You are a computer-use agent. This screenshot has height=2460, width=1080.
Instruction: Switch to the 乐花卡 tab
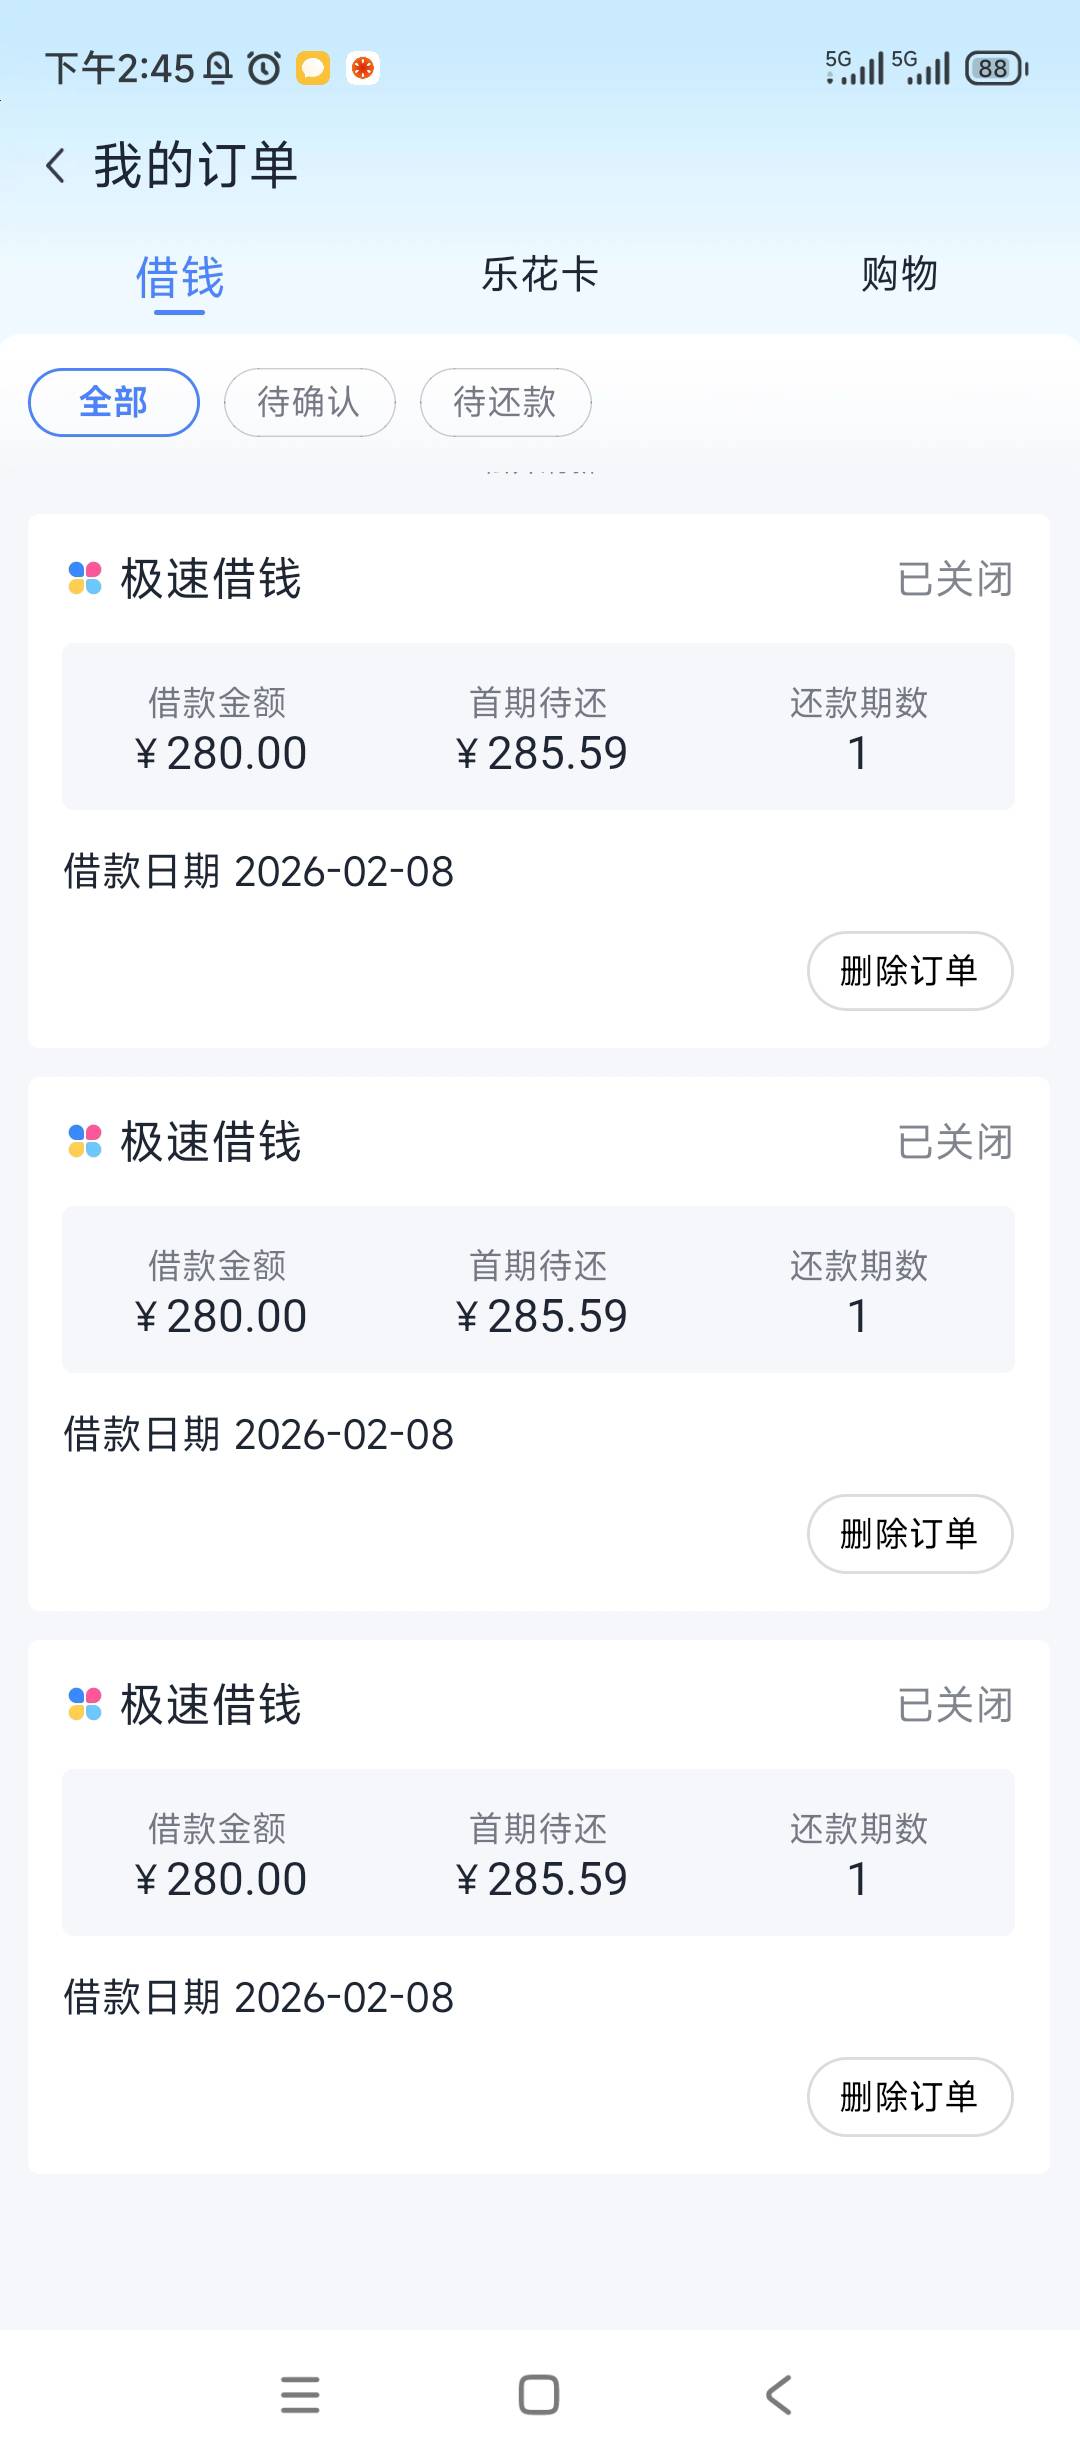click(539, 274)
